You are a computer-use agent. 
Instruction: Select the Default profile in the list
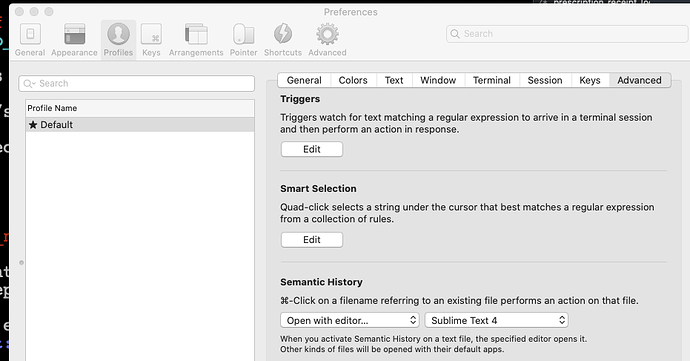(140, 125)
